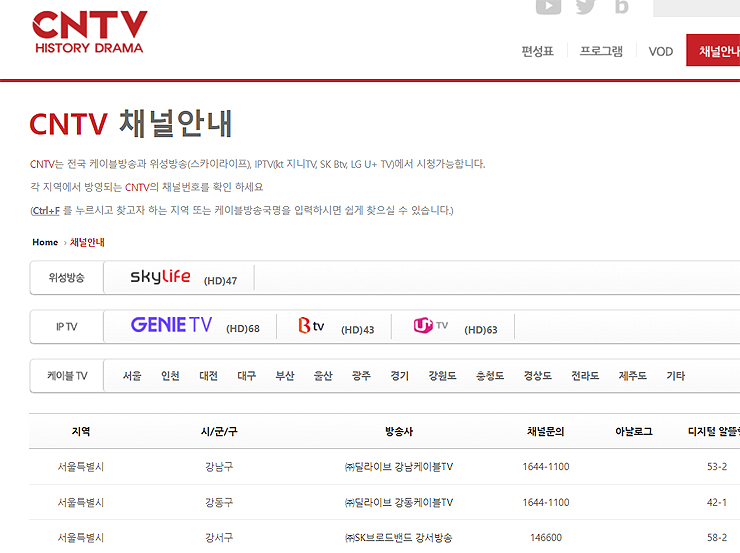Click the U+ TV logo
740x553 pixels.
coord(430,326)
